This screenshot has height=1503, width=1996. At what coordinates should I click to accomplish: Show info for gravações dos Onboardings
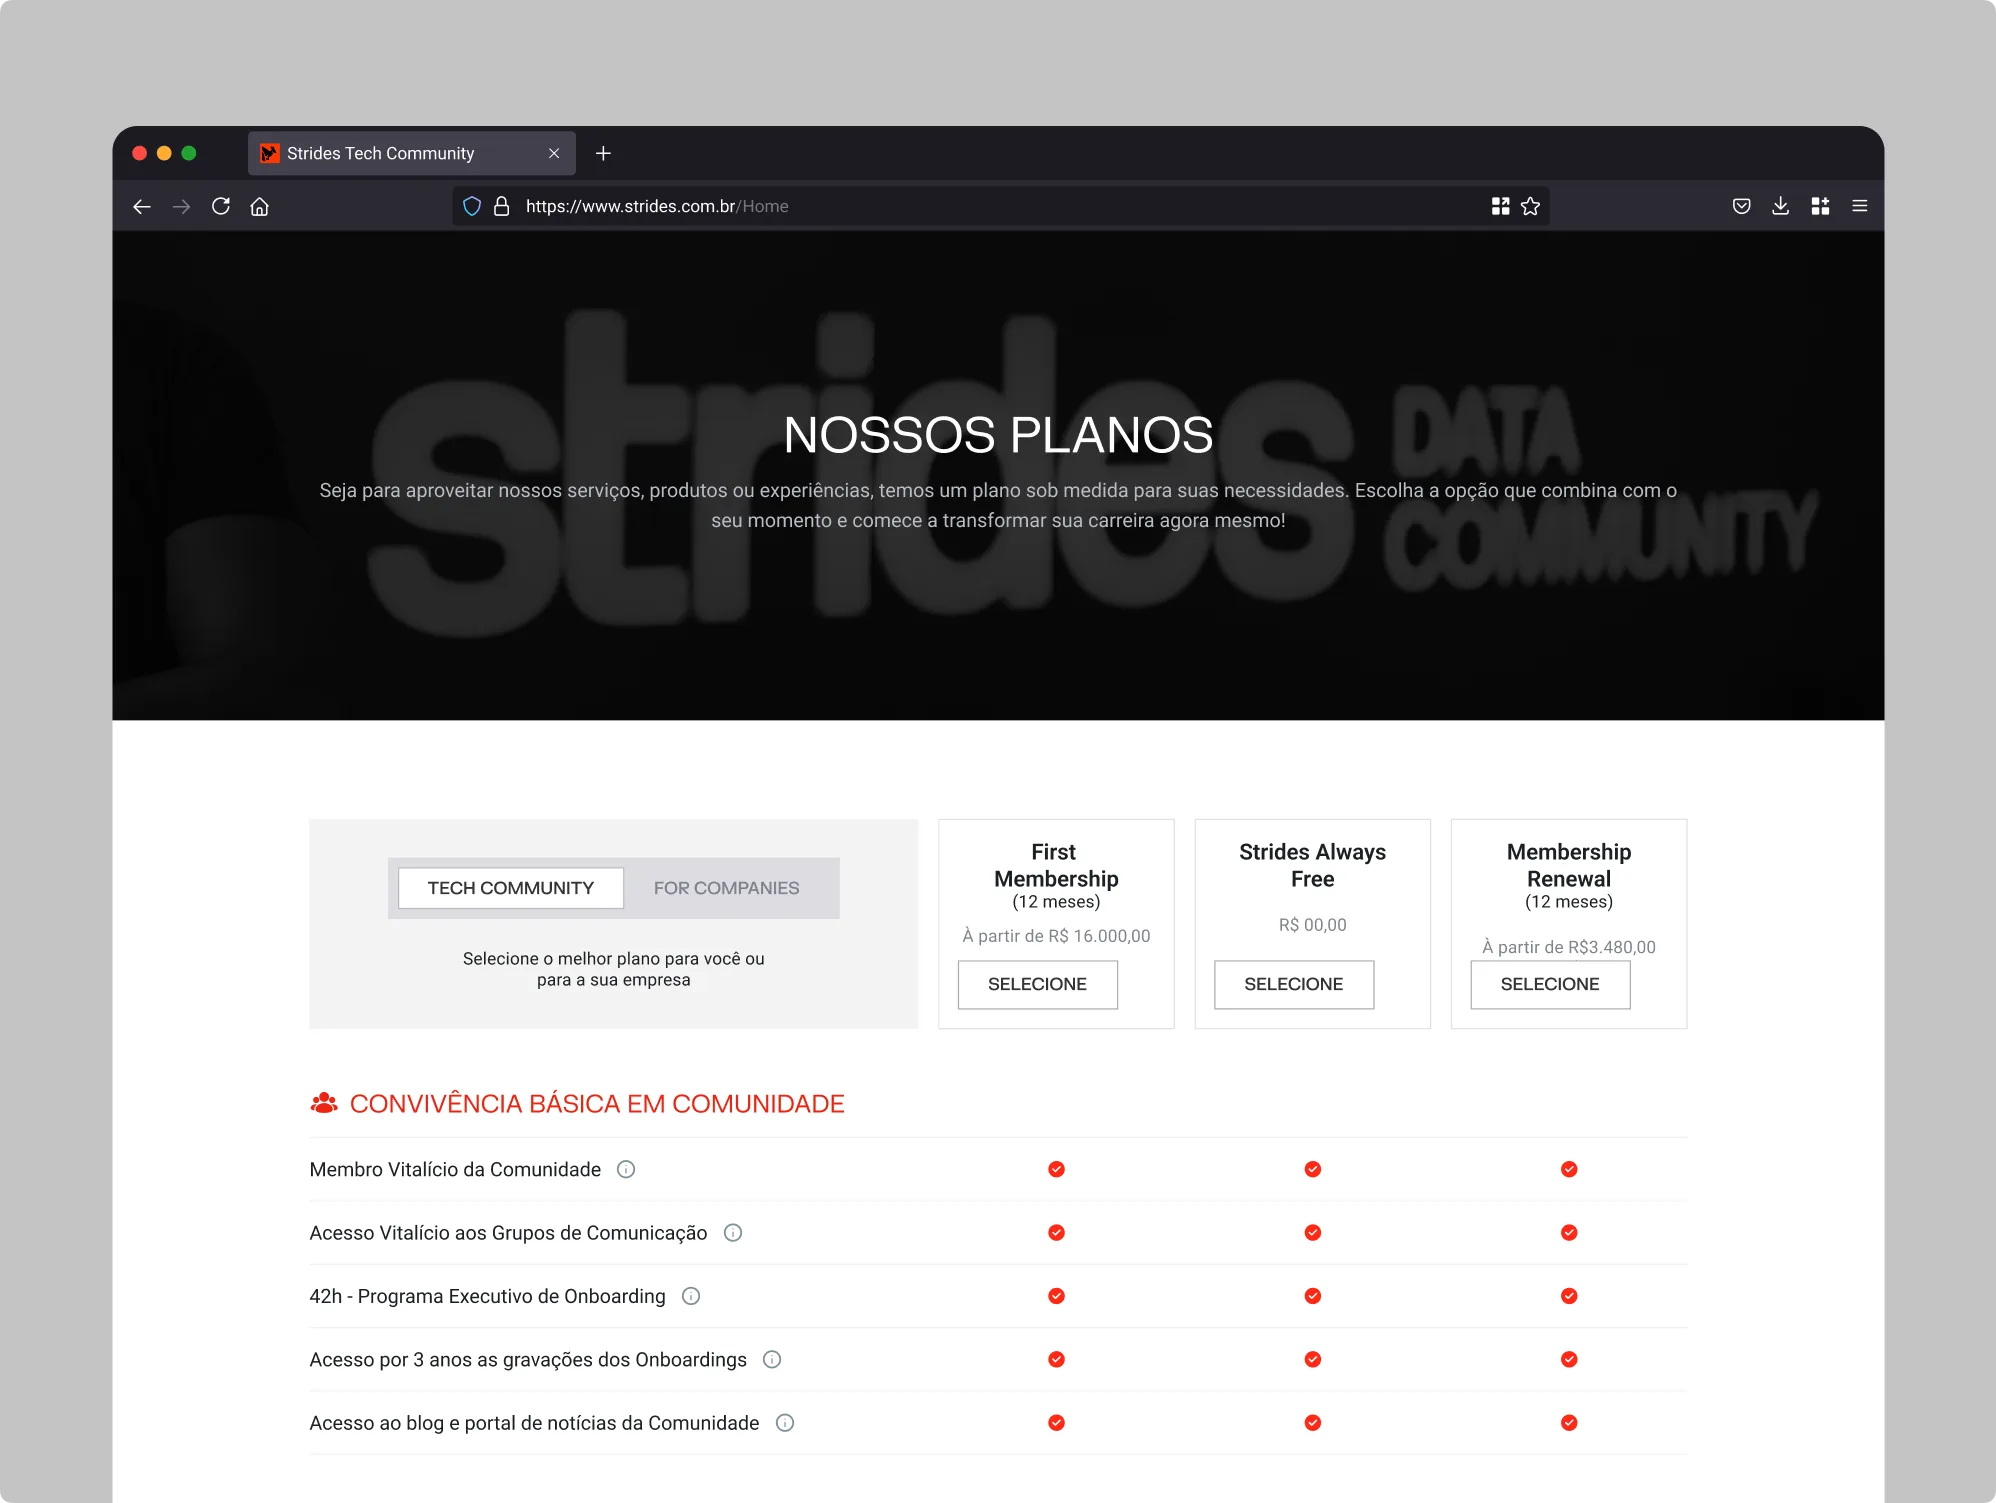[x=772, y=1359]
